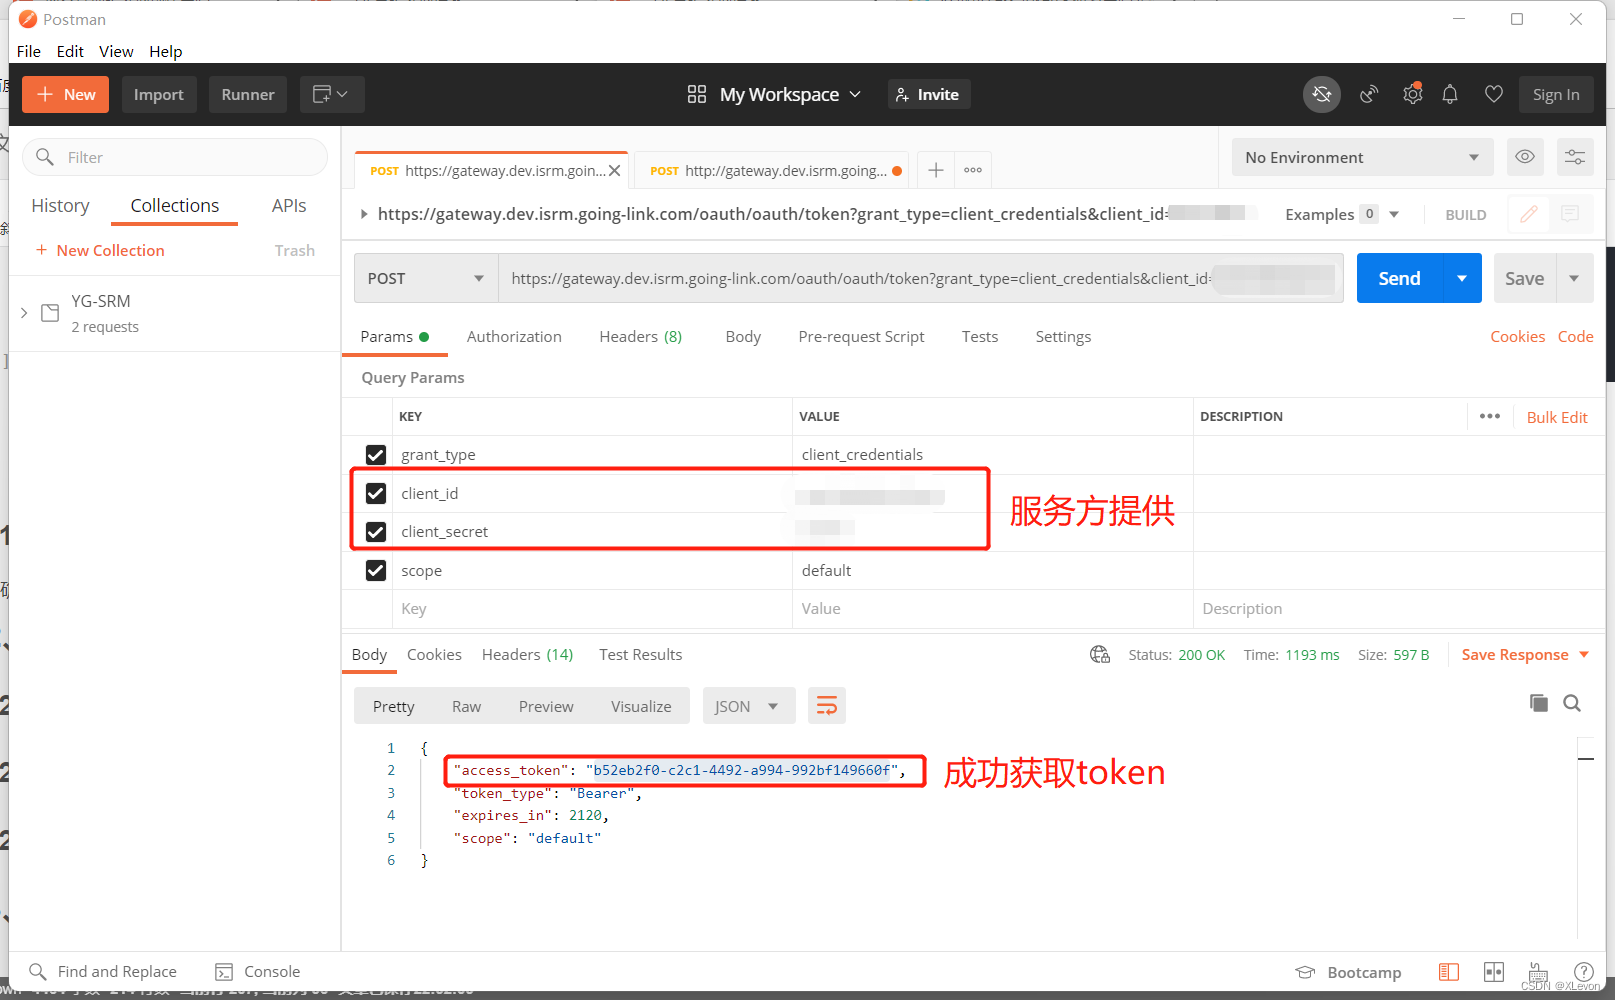Create a New Collection
Screen dimensions: 1615x1000
click(100, 250)
